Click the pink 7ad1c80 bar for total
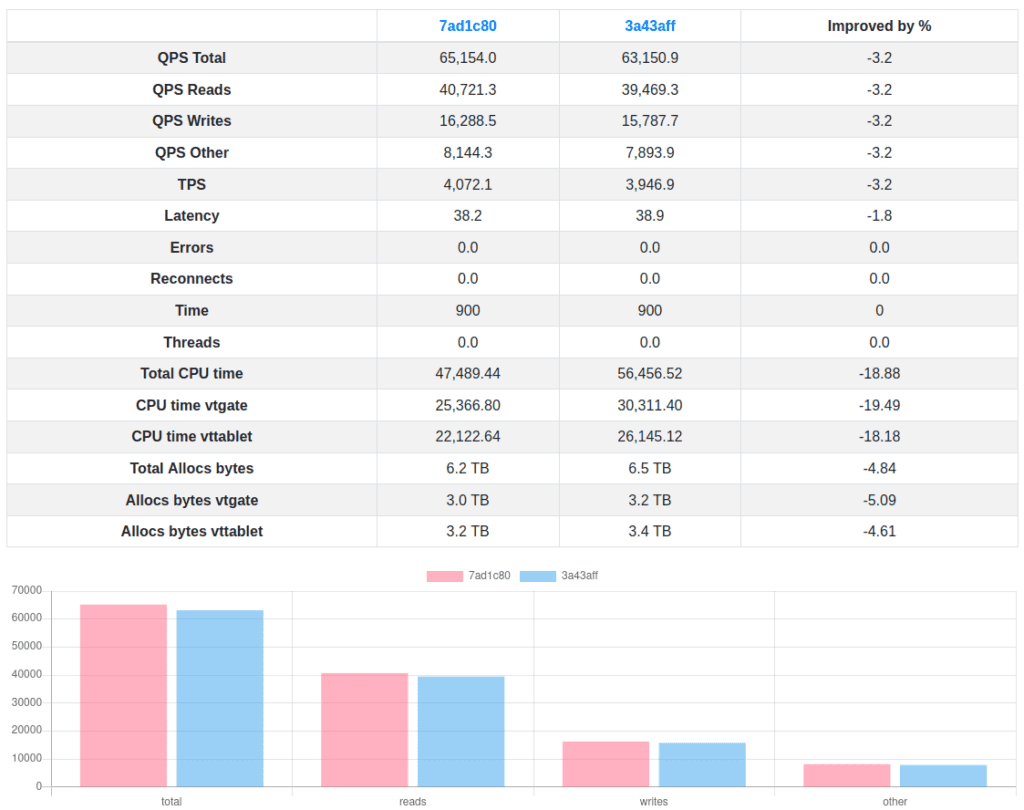This screenshot has width=1024, height=810. pyautogui.click(x=123, y=695)
